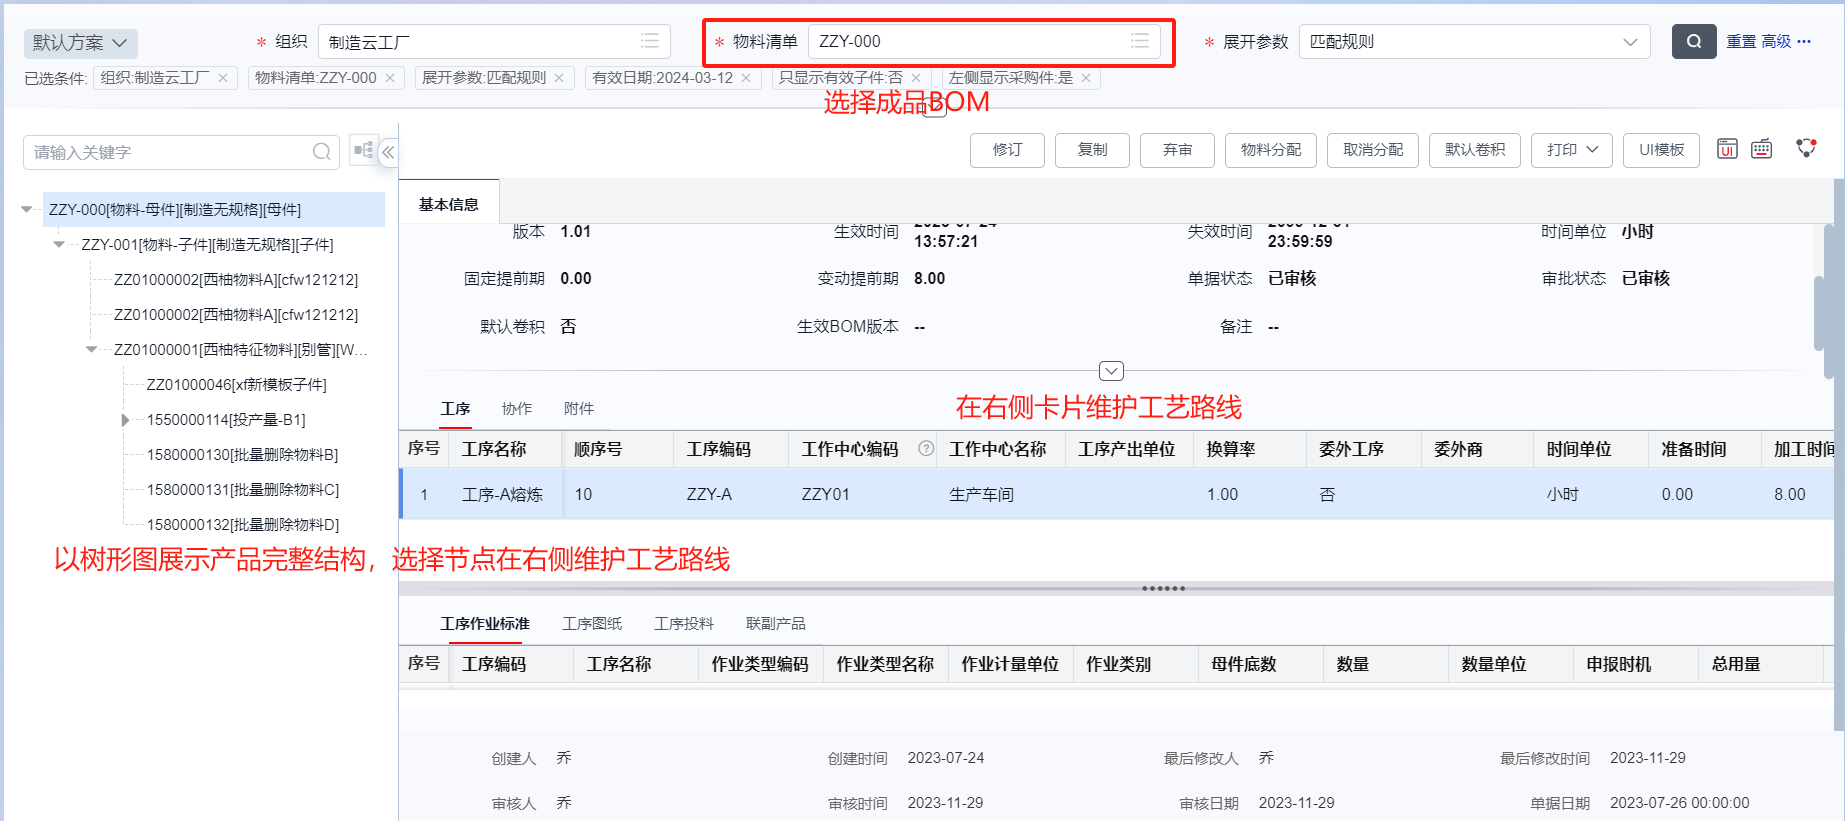Collapse the left tree panel with double-chevron
Viewport: 1845px width, 821px height.
click(388, 152)
